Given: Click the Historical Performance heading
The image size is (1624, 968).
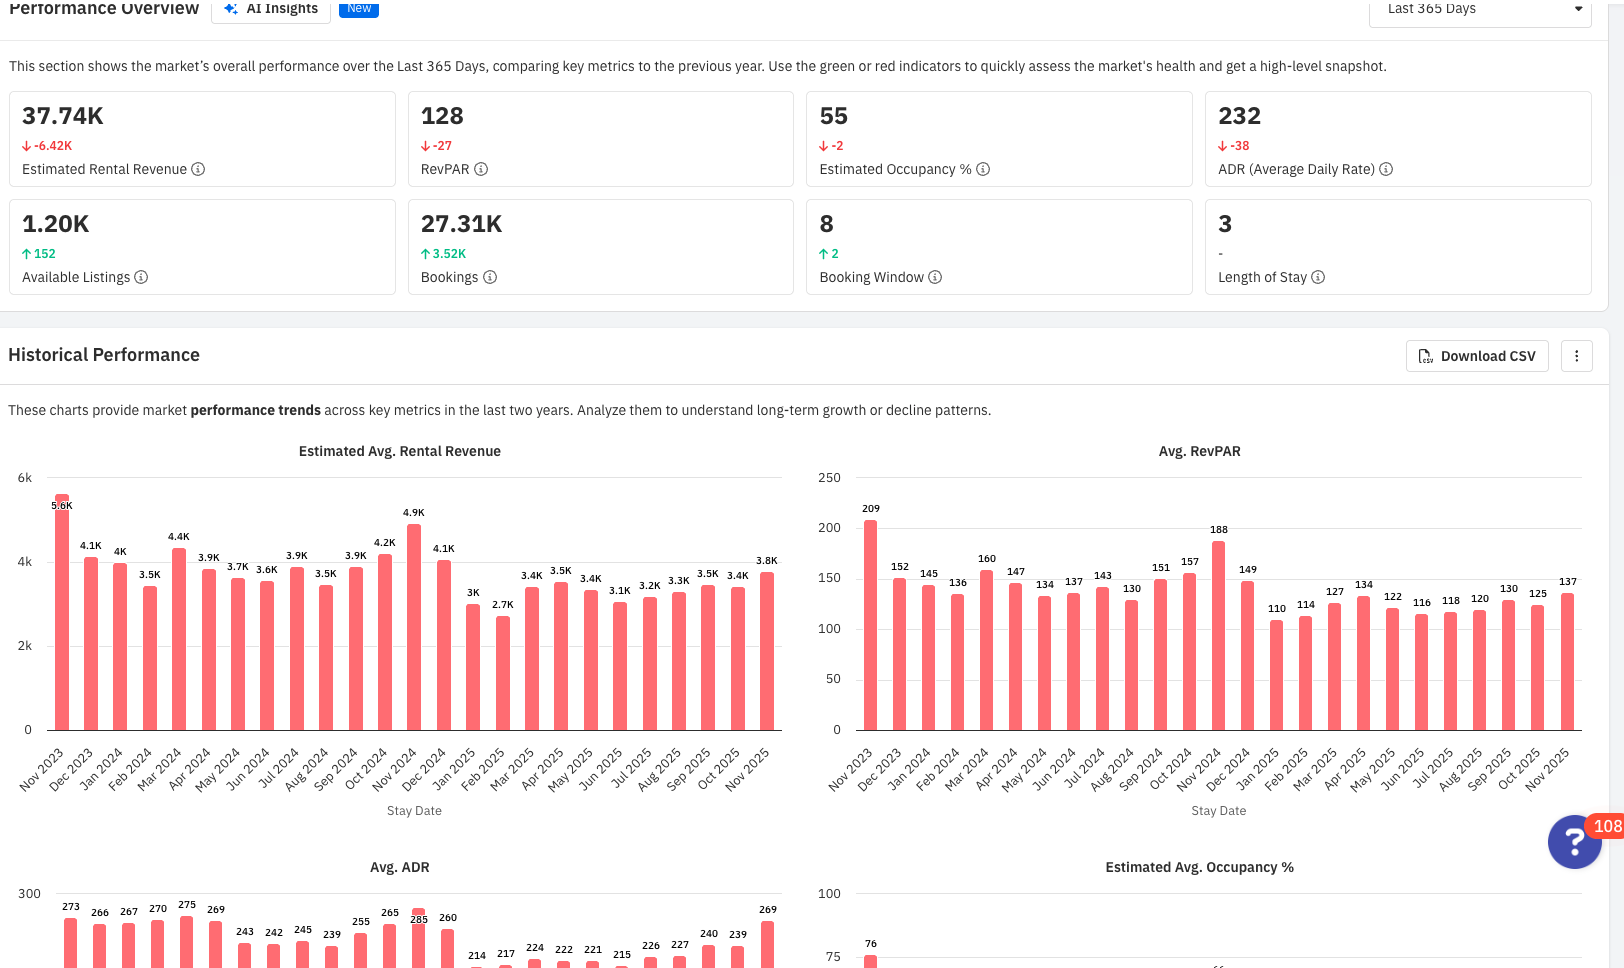Looking at the screenshot, I should pos(104,355).
